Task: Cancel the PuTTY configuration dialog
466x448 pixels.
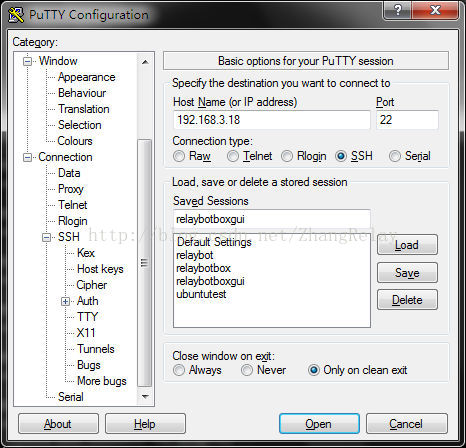Action: point(407,424)
